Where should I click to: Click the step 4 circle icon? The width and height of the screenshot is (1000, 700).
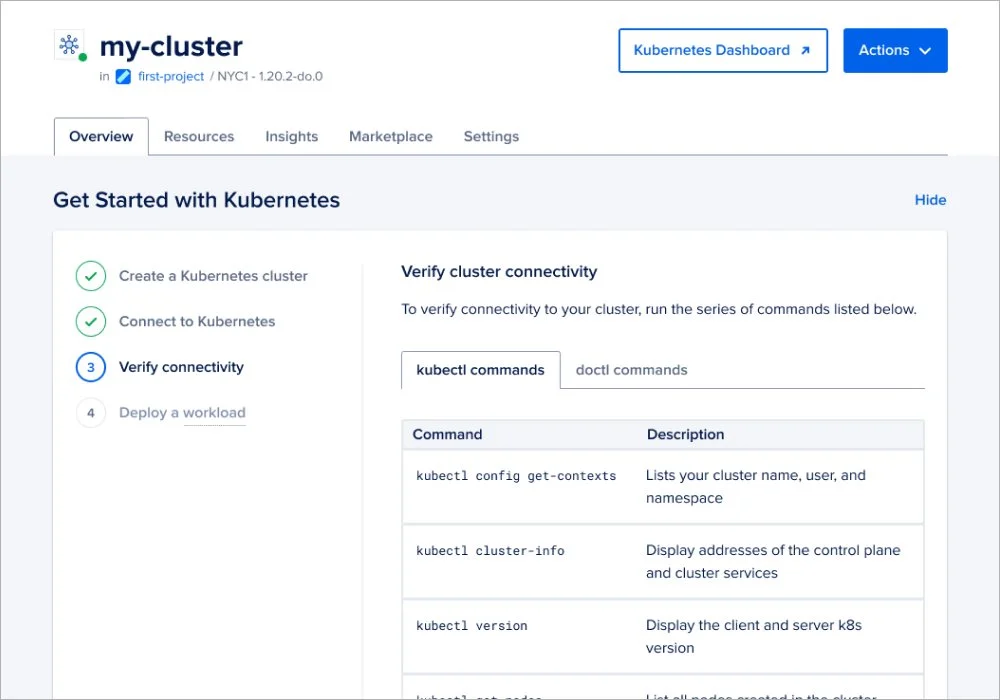[x=91, y=412]
